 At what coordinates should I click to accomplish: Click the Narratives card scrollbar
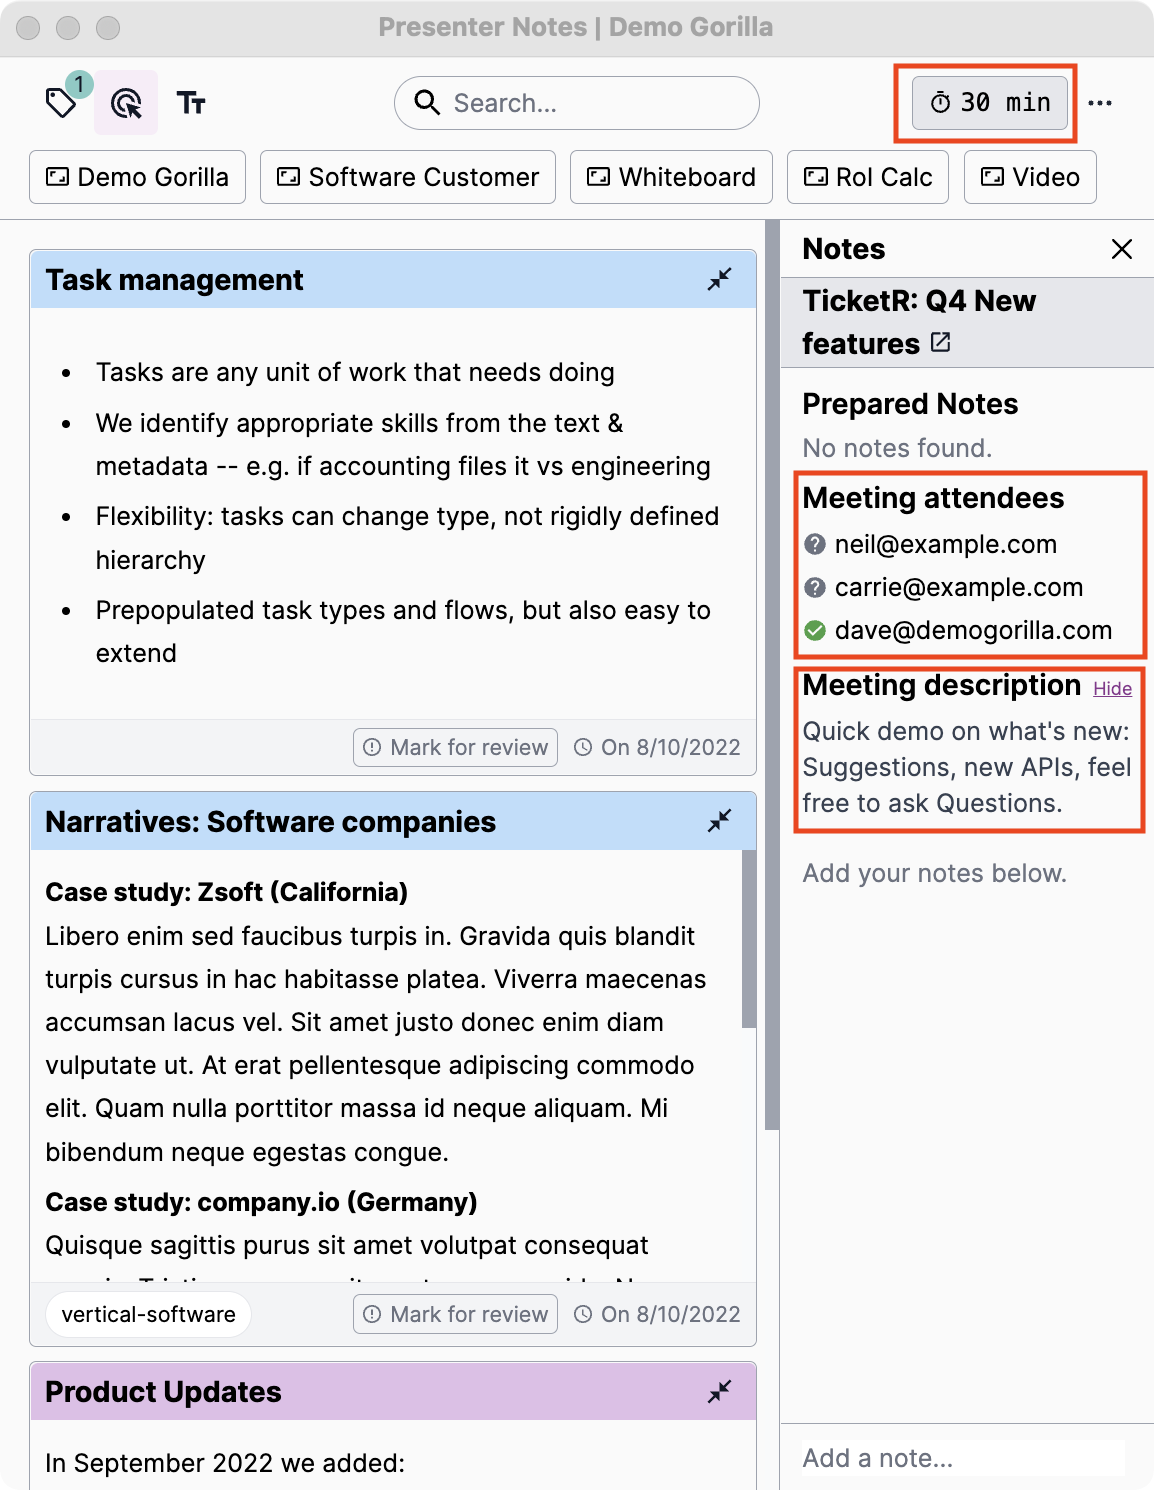pos(749,940)
